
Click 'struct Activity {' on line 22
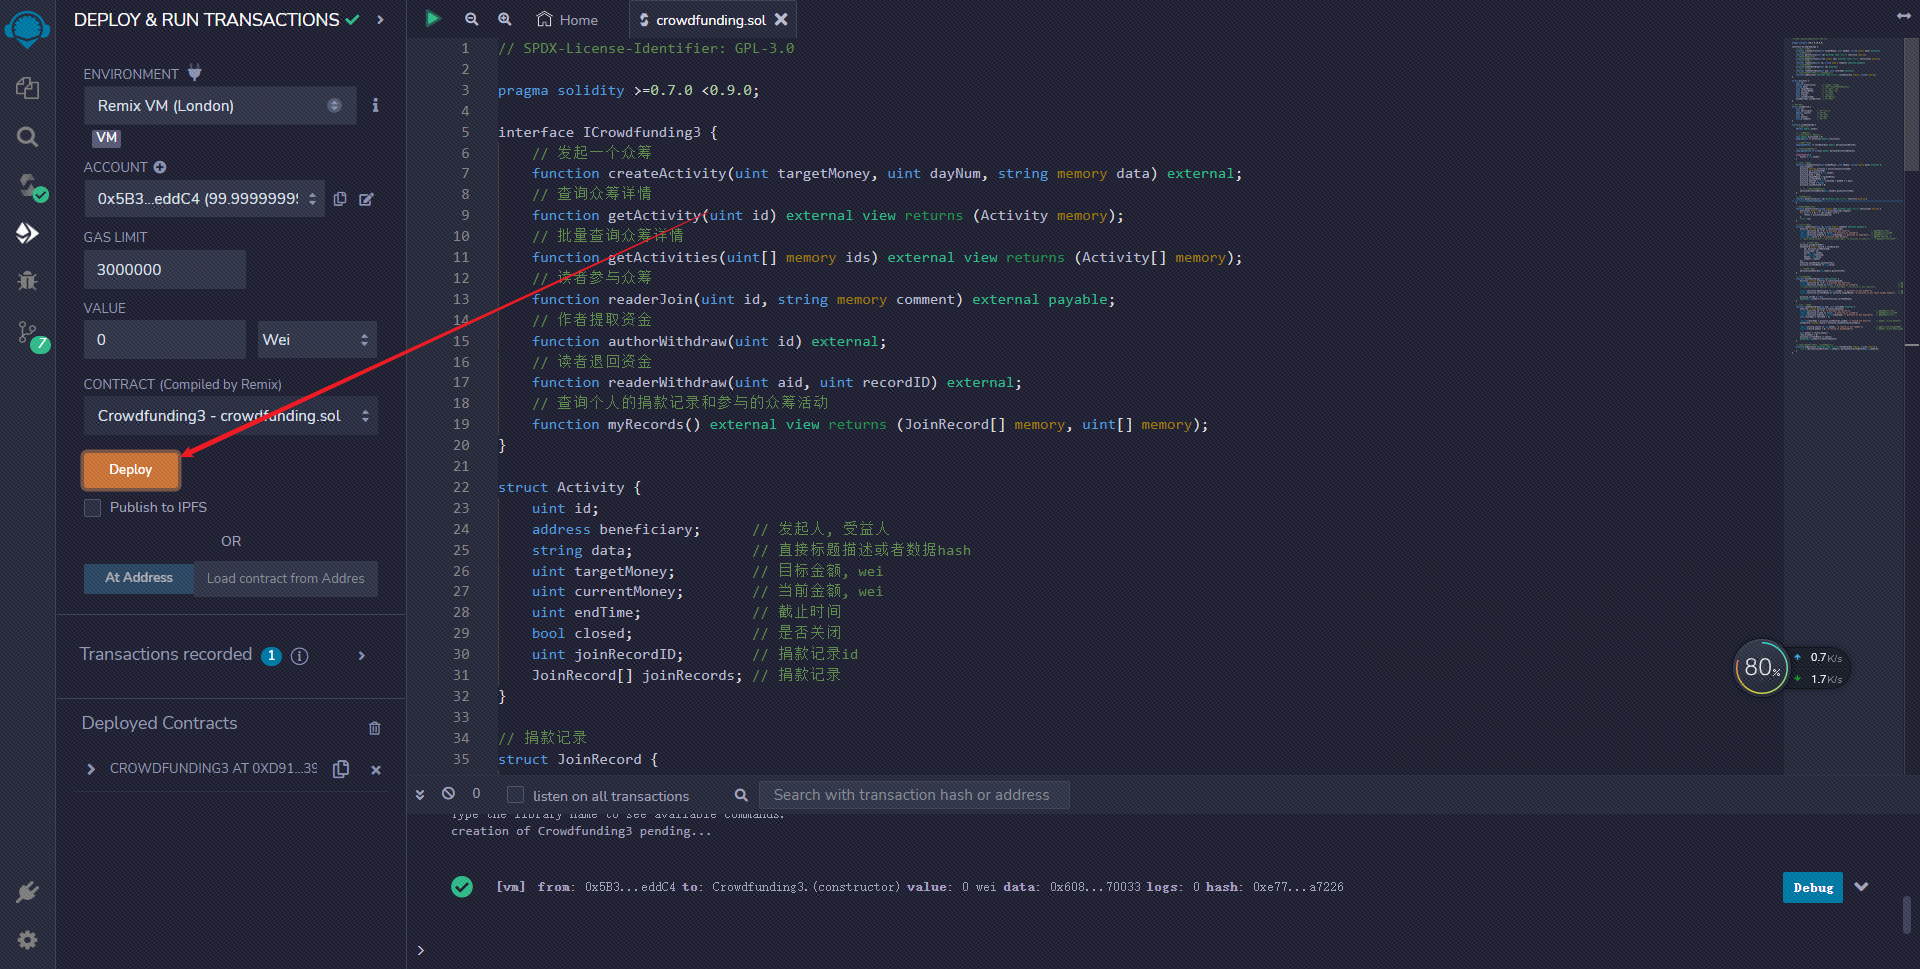click(x=569, y=487)
